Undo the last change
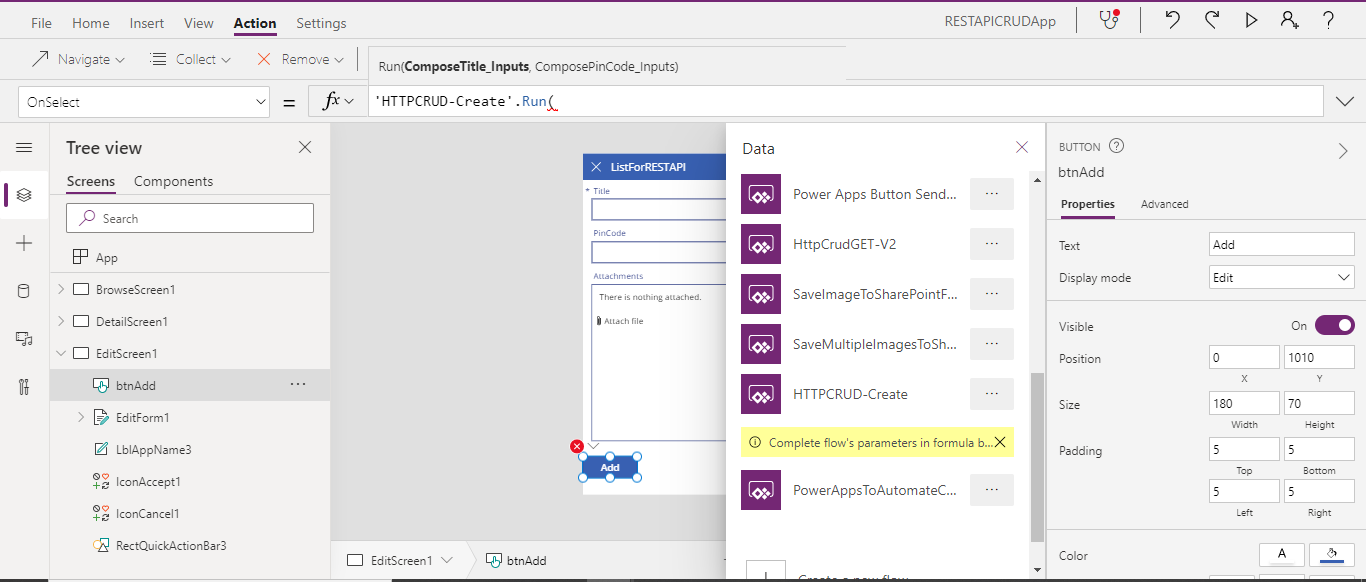 click(x=1171, y=20)
